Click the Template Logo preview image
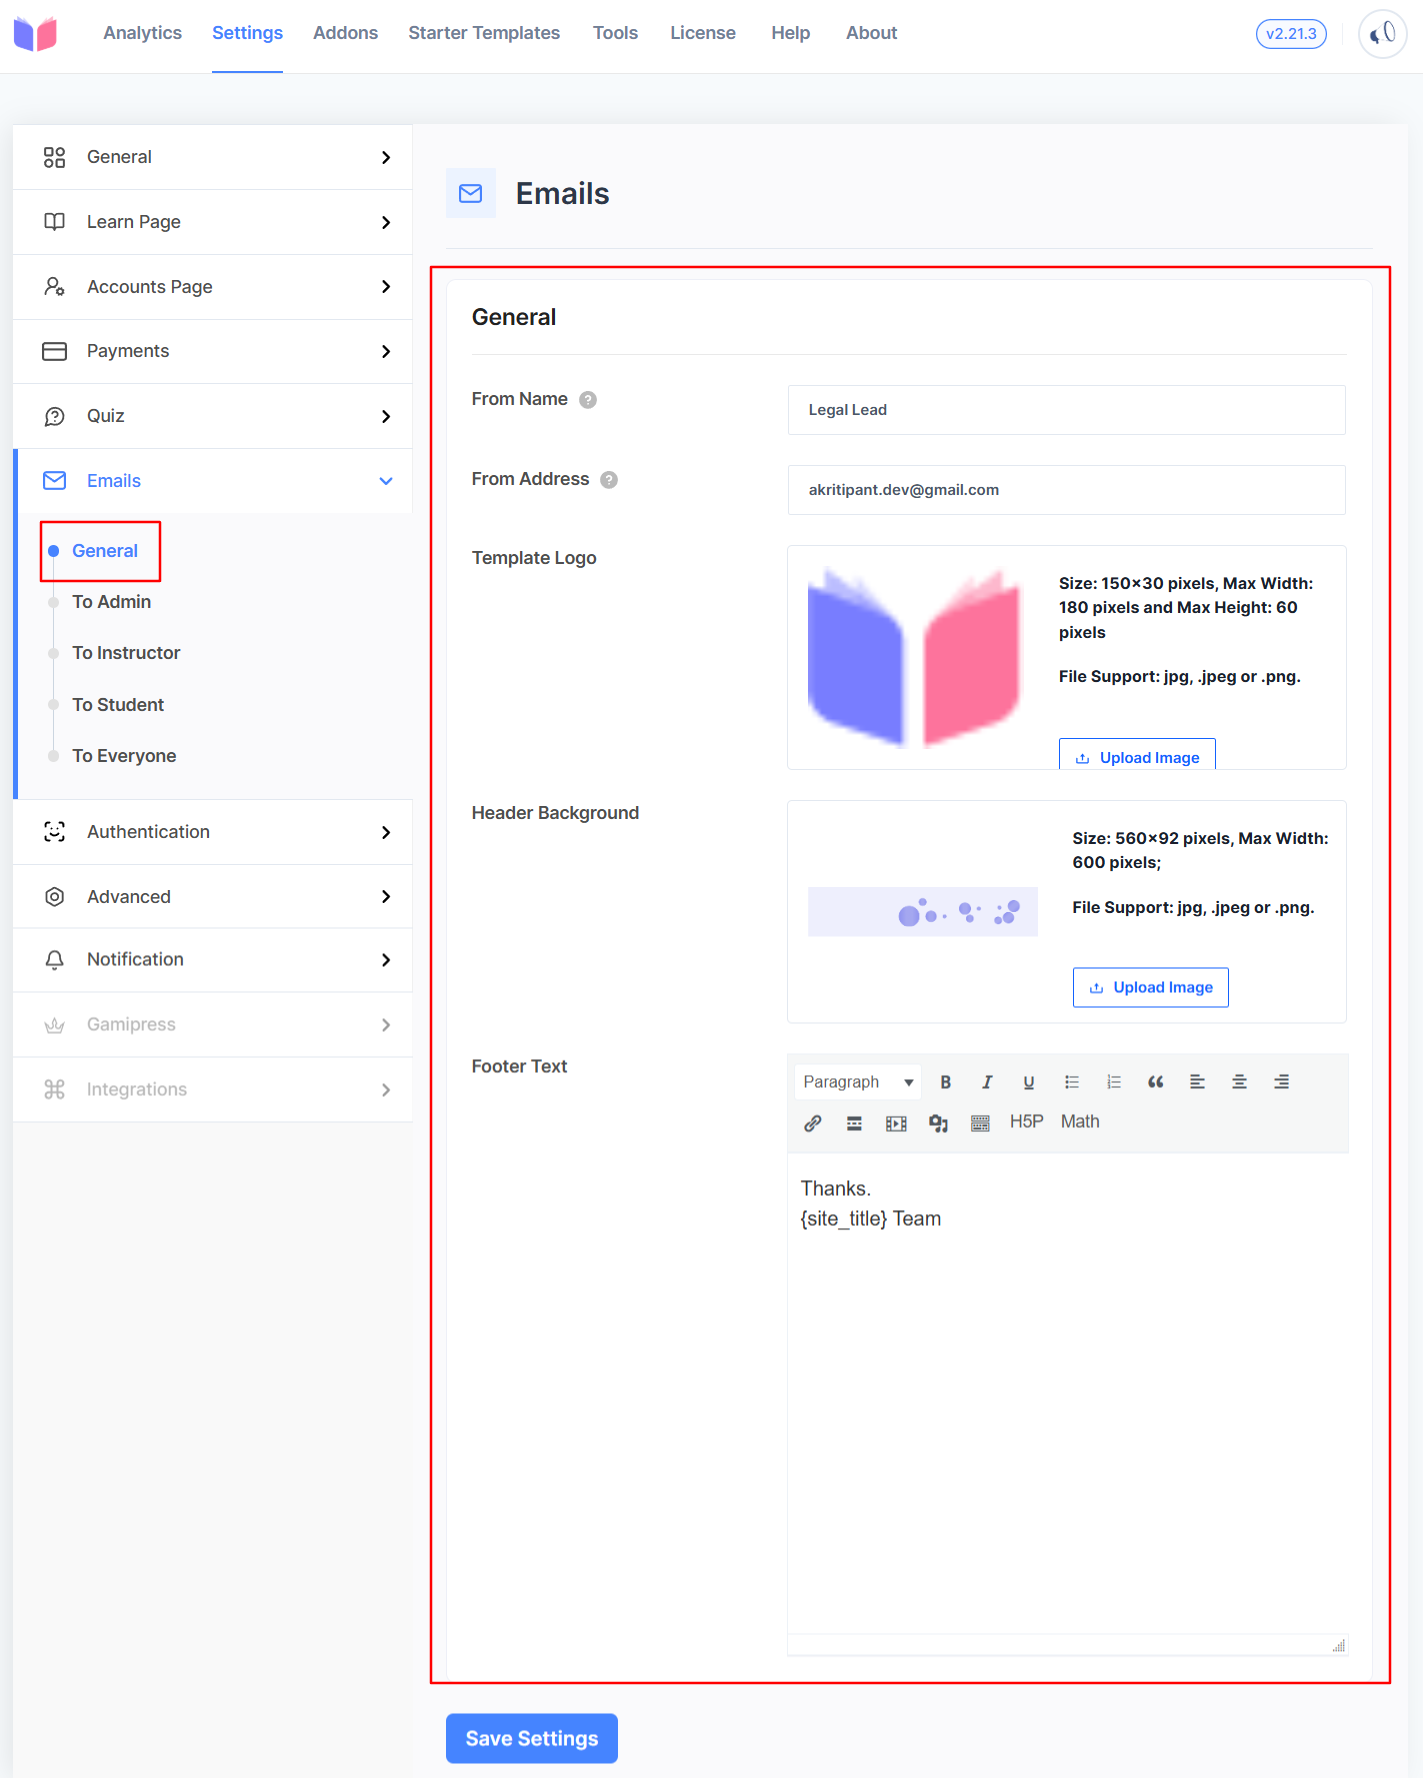 click(914, 658)
